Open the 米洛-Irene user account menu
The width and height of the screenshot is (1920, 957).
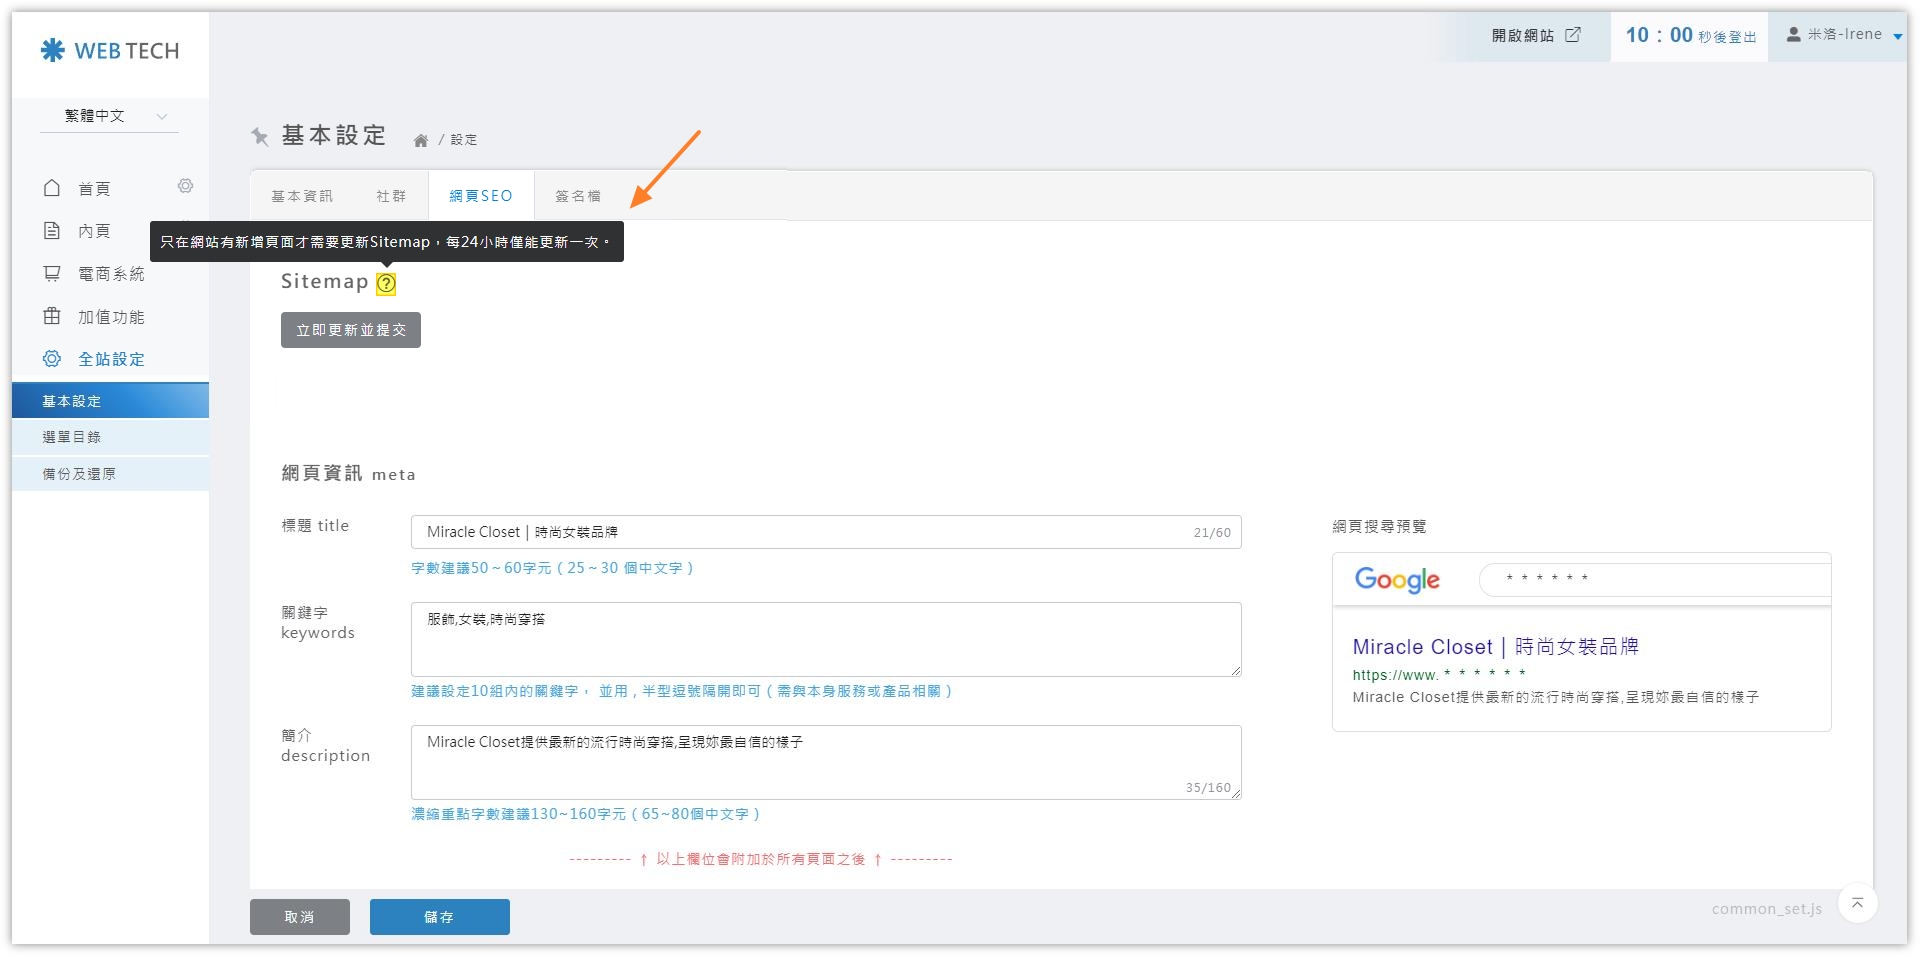(1843, 35)
